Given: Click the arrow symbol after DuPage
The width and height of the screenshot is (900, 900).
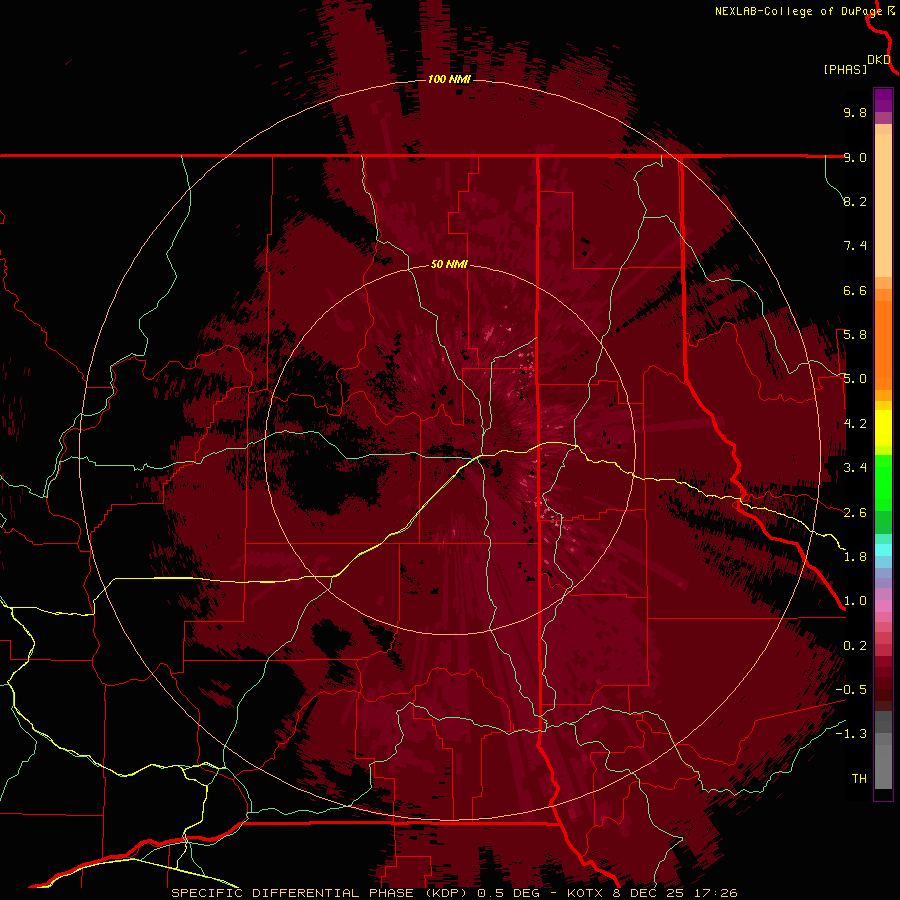Looking at the screenshot, I should [x=891, y=10].
